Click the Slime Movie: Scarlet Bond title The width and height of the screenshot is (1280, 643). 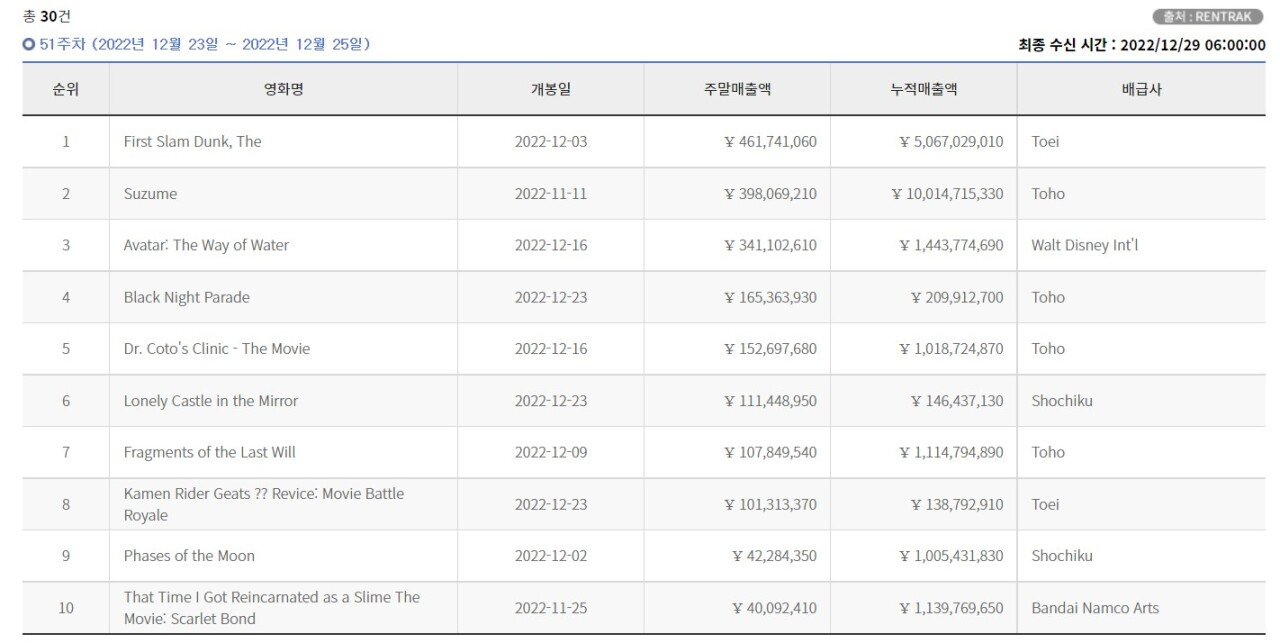point(271,608)
